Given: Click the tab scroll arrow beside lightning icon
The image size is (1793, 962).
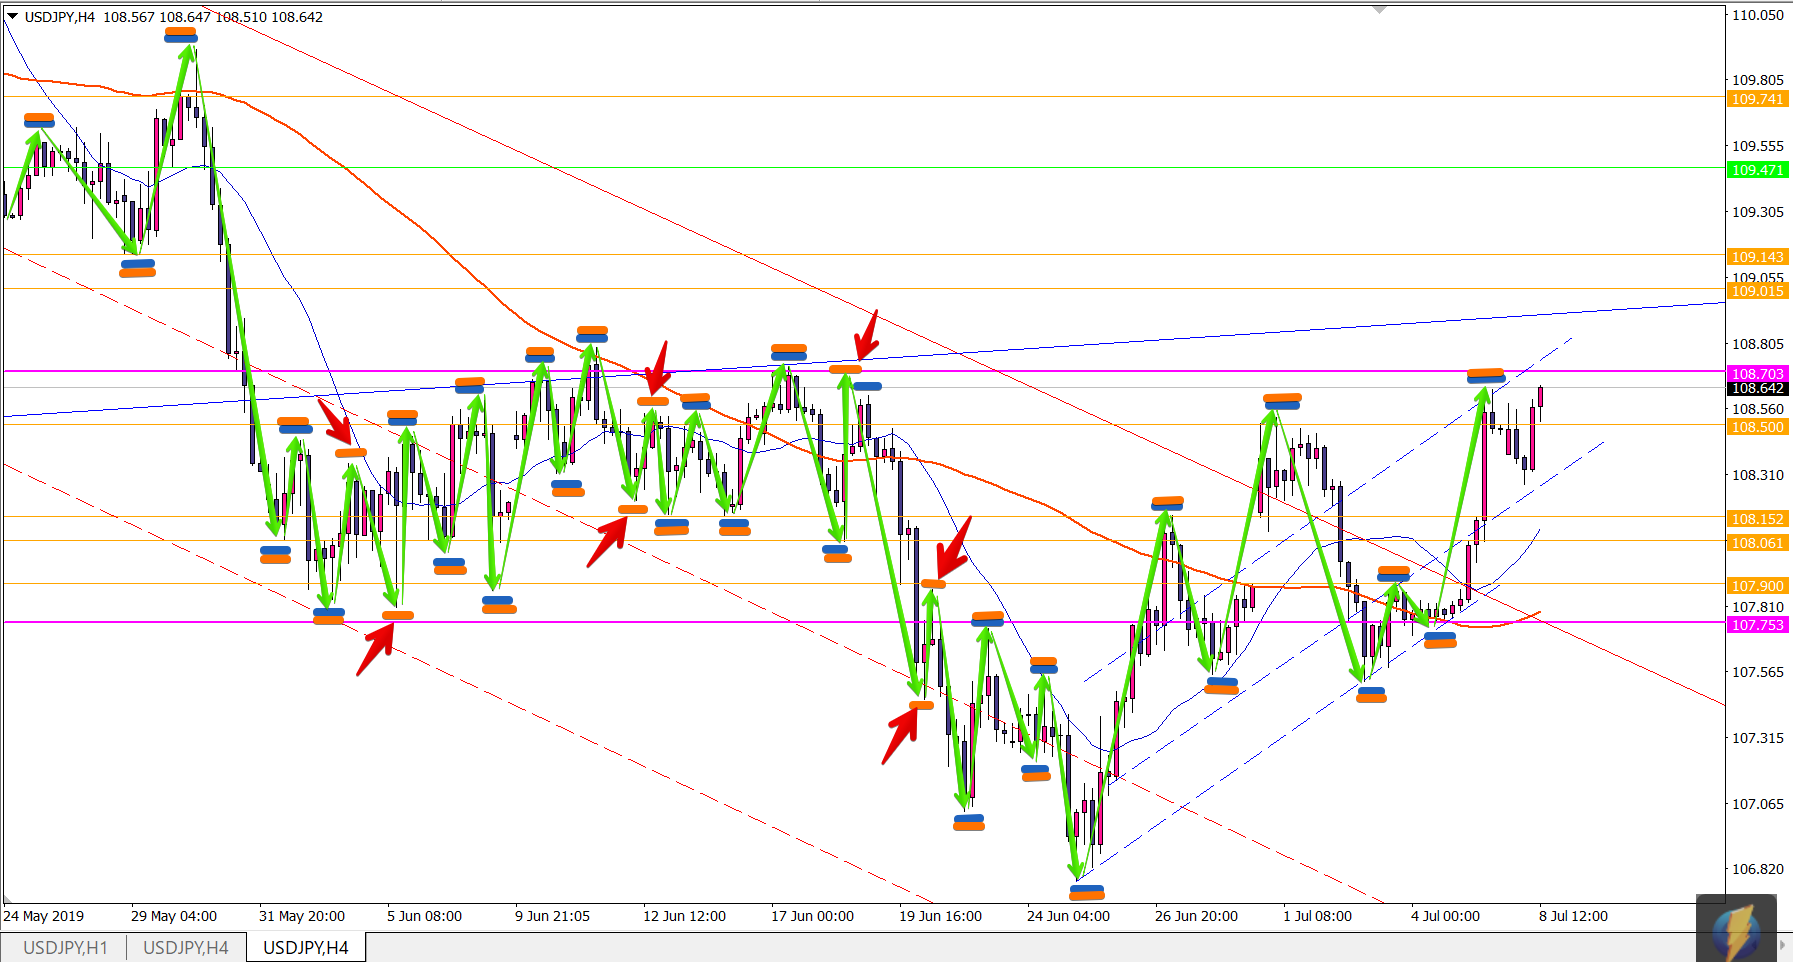Looking at the screenshot, I should [x=1782, y=944].
